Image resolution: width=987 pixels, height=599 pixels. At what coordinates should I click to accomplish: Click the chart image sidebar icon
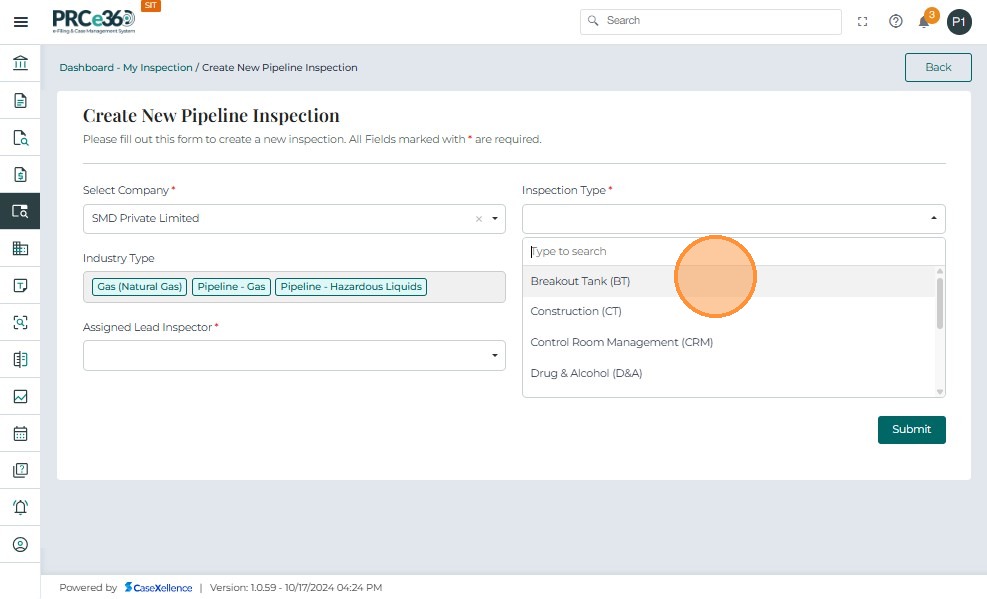coord(20,396)
